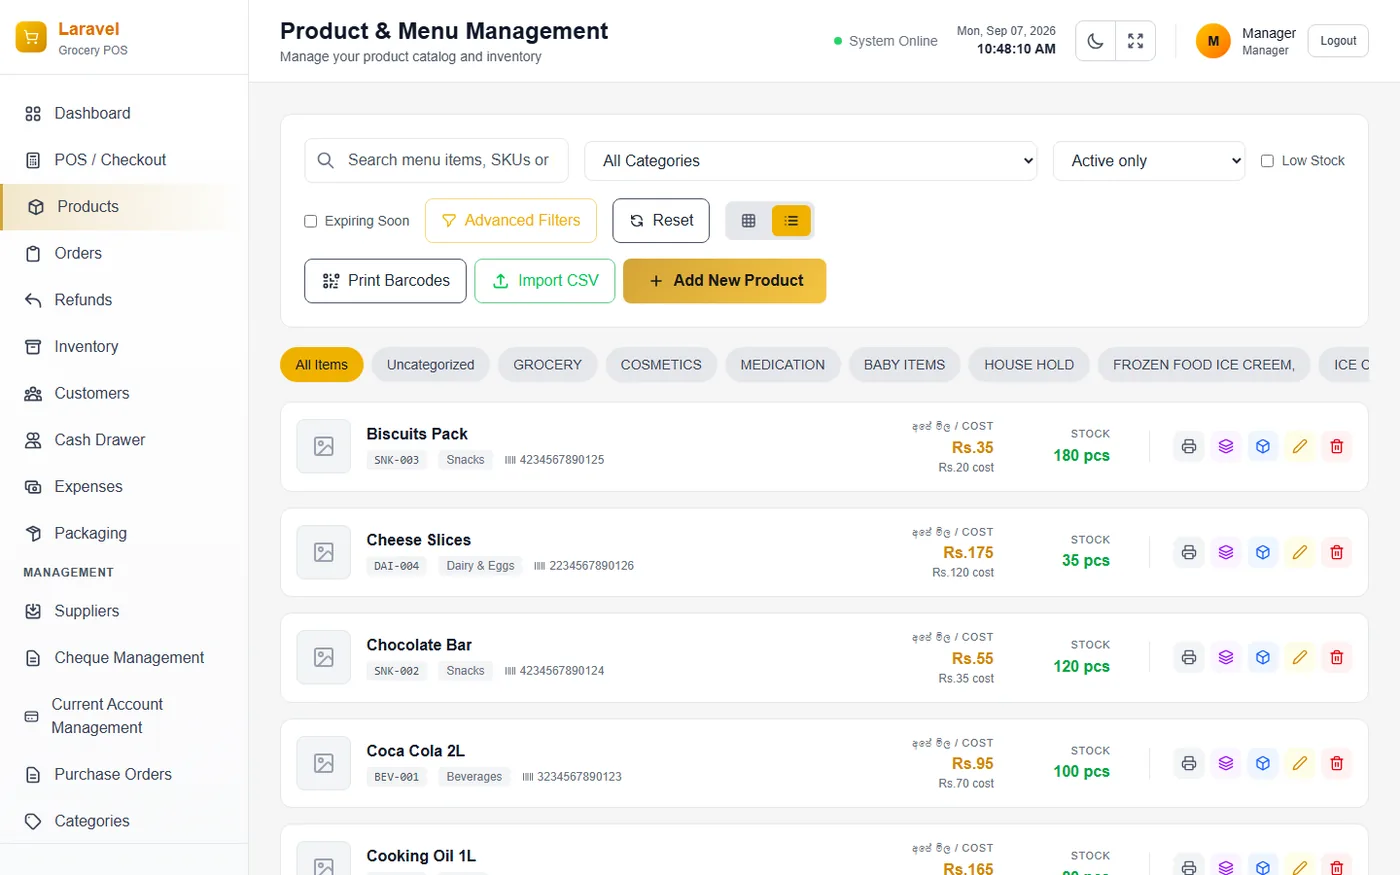
Task: Delete Coca Cola 2L with trash icon
Action: (x=1337, y=763)
